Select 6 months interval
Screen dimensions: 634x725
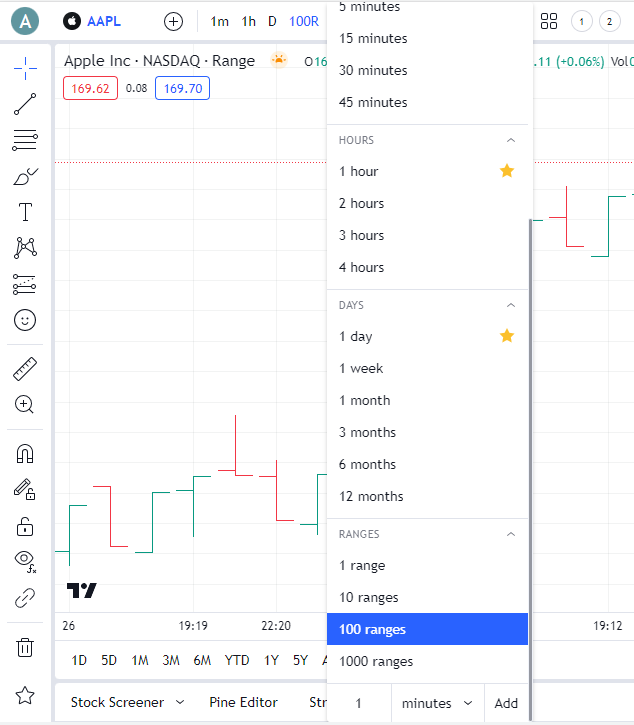pos(427,464)
